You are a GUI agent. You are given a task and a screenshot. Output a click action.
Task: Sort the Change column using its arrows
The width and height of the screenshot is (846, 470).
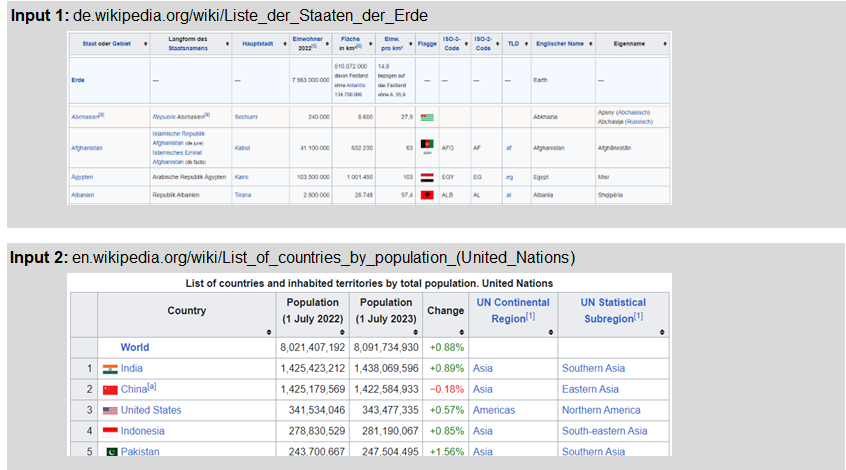[x=462, y=332]
